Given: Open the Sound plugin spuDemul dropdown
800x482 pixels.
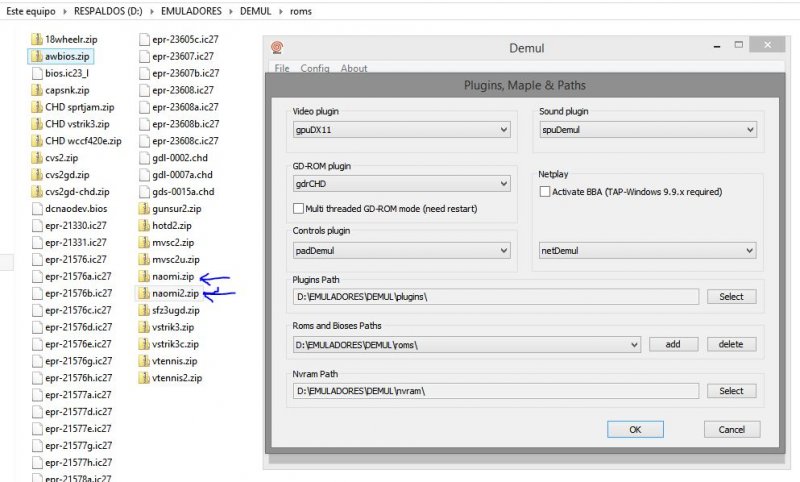Looking at the screenshot, I should click(x=648, y=130).
